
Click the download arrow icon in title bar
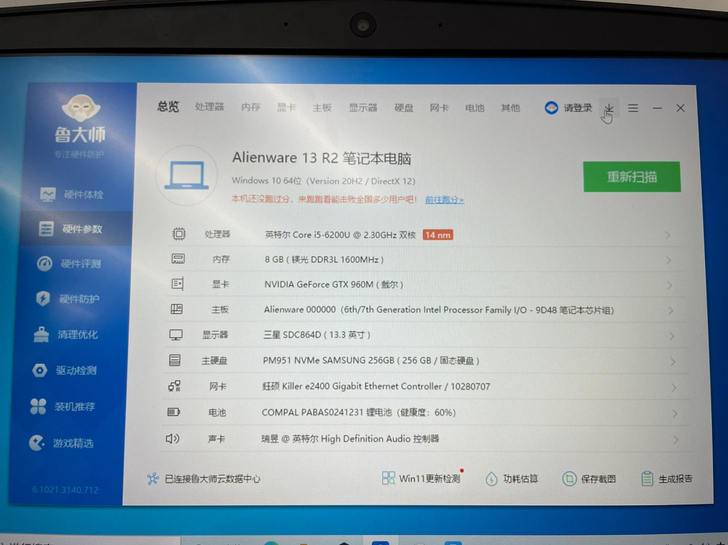[609, 108]
